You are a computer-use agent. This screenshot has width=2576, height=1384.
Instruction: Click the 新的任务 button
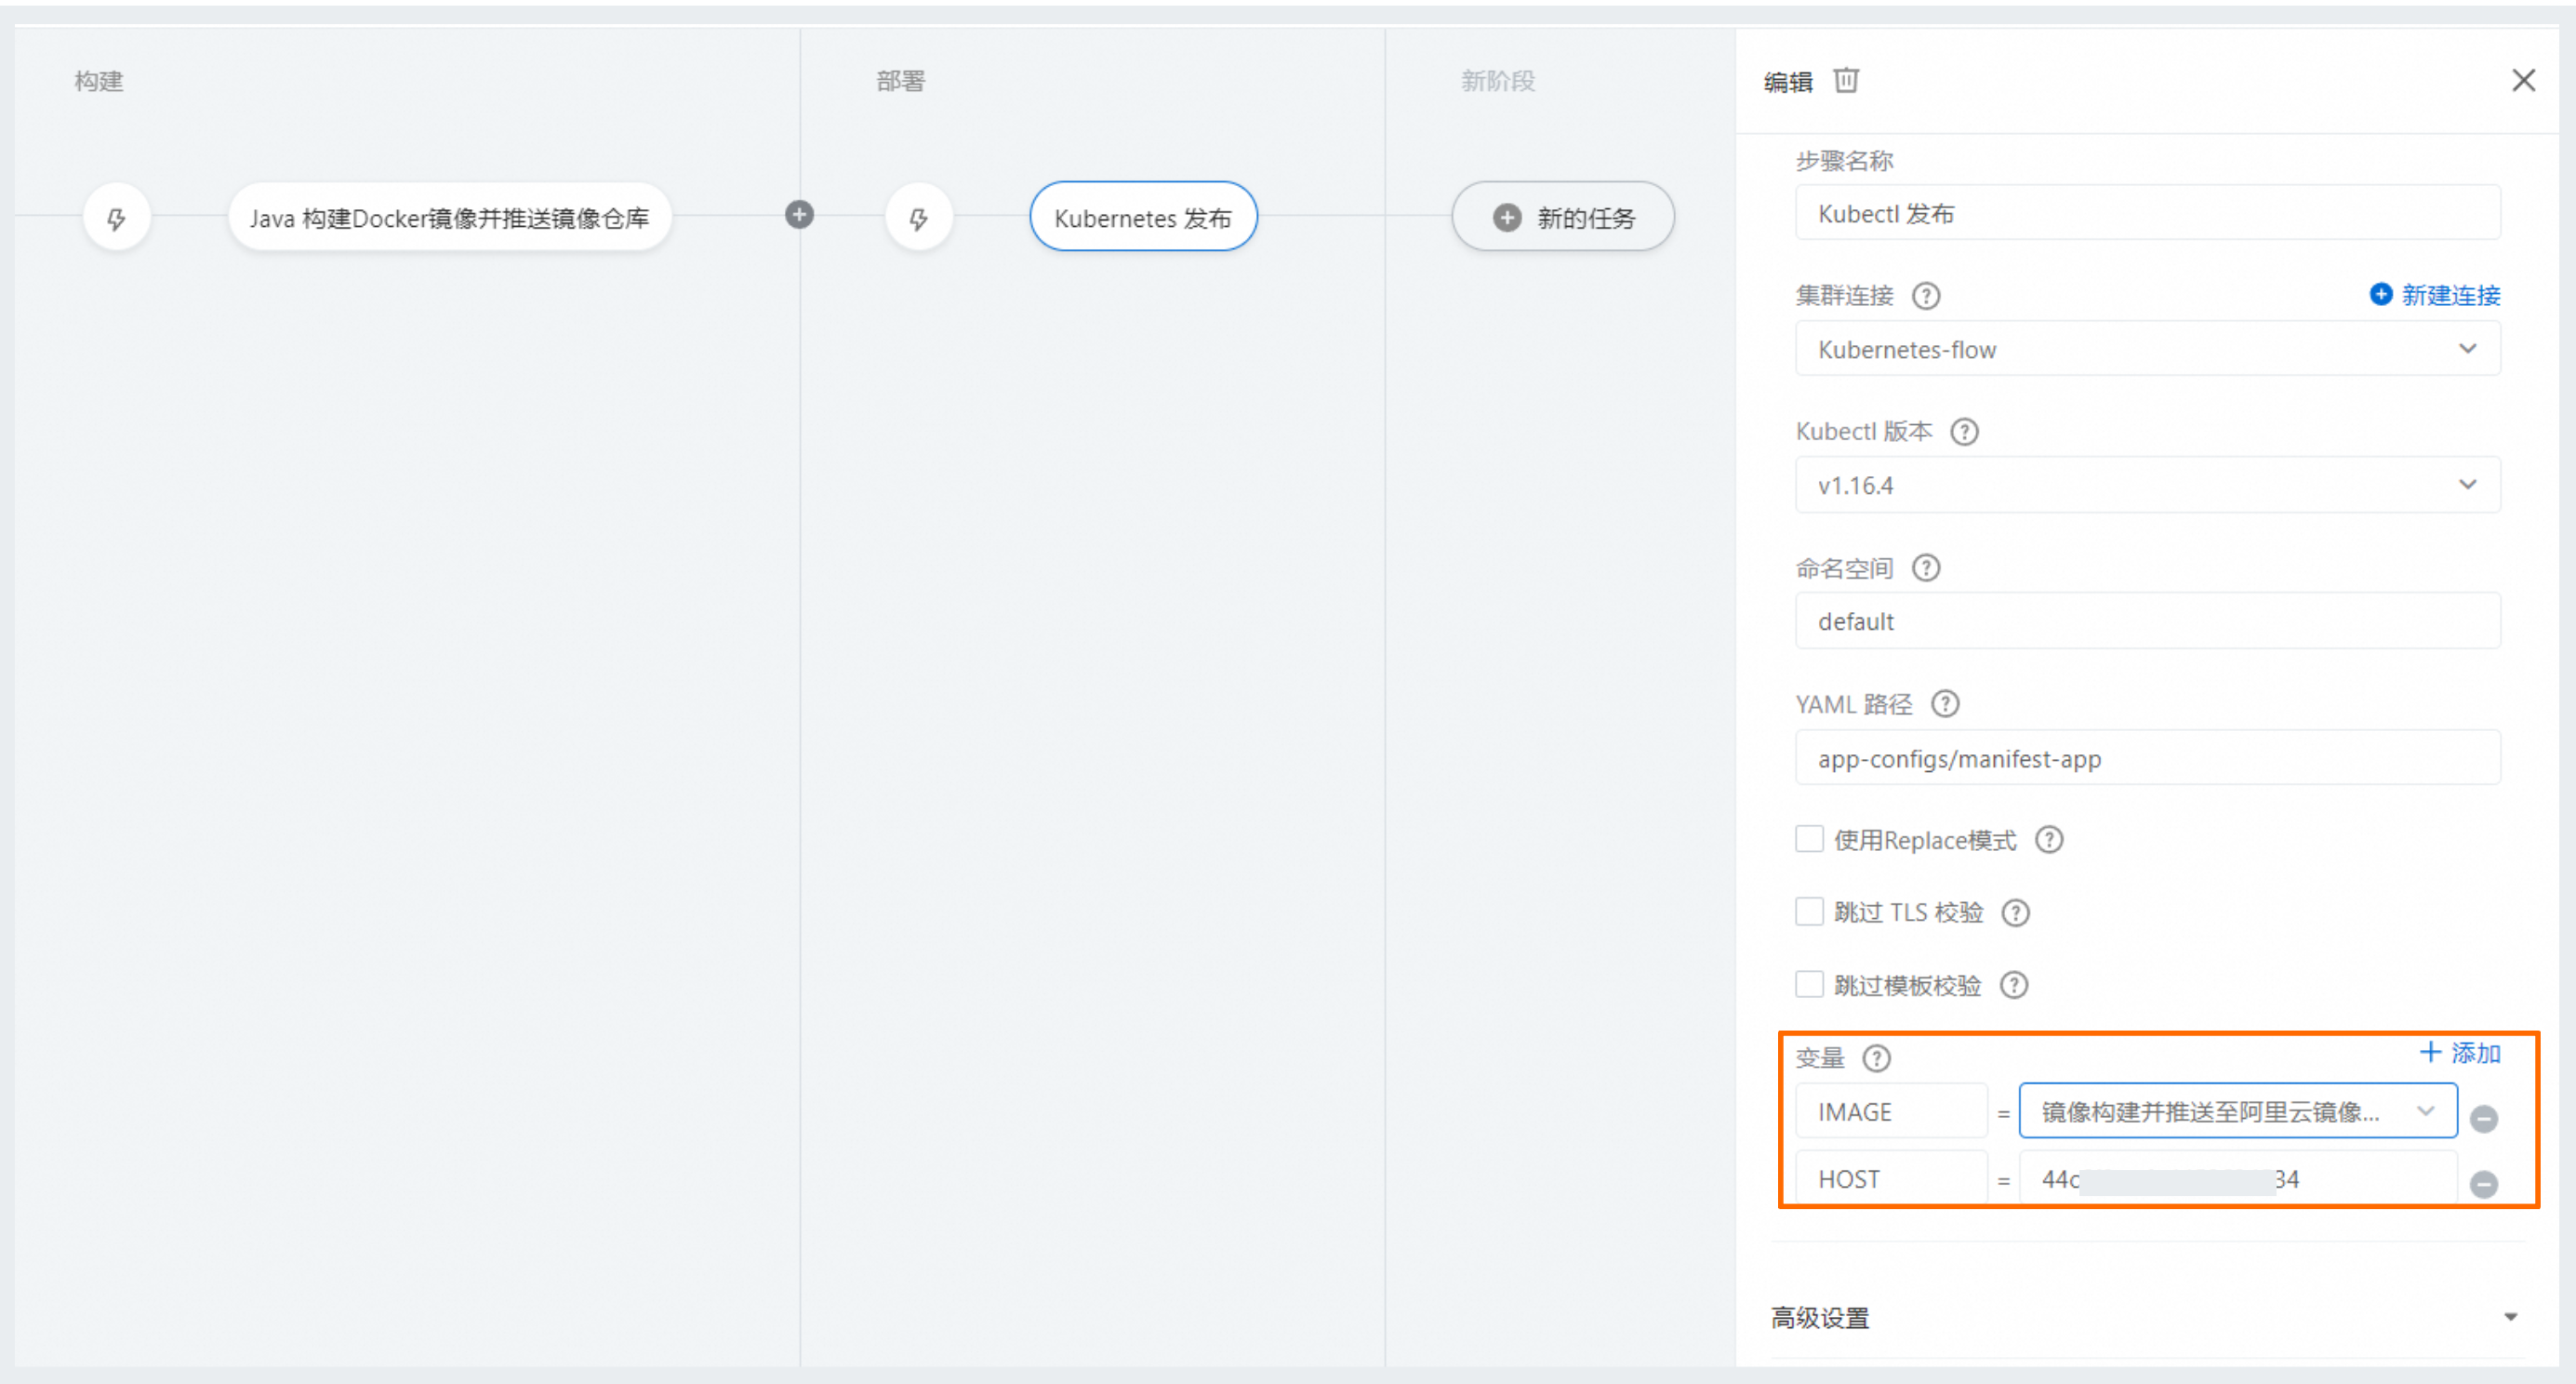tap(1563, 217)
